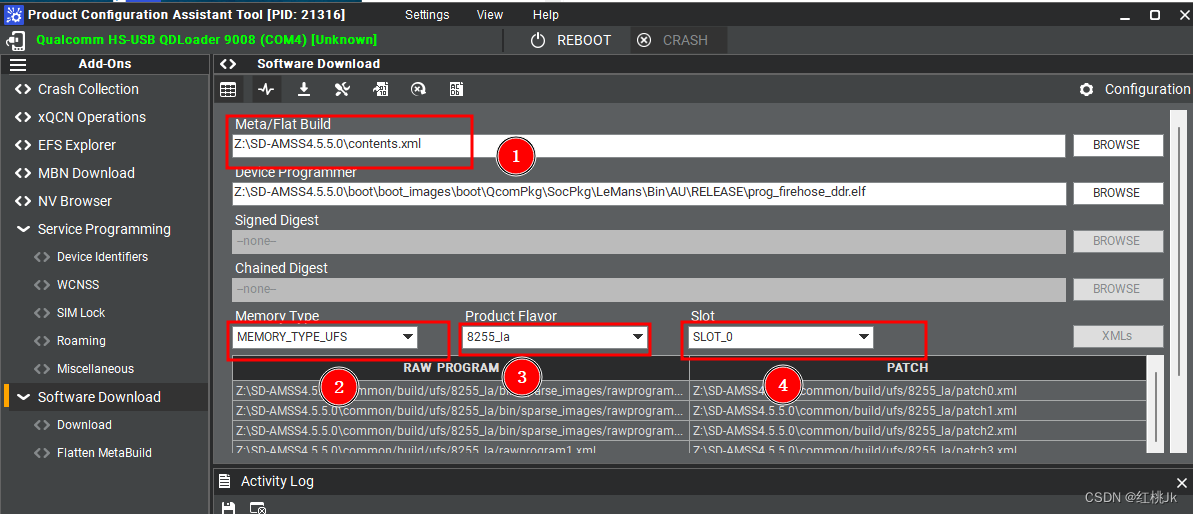Clear activity log window icon
This screenshot has height=514, width=1193.
(x=258, y=507)
